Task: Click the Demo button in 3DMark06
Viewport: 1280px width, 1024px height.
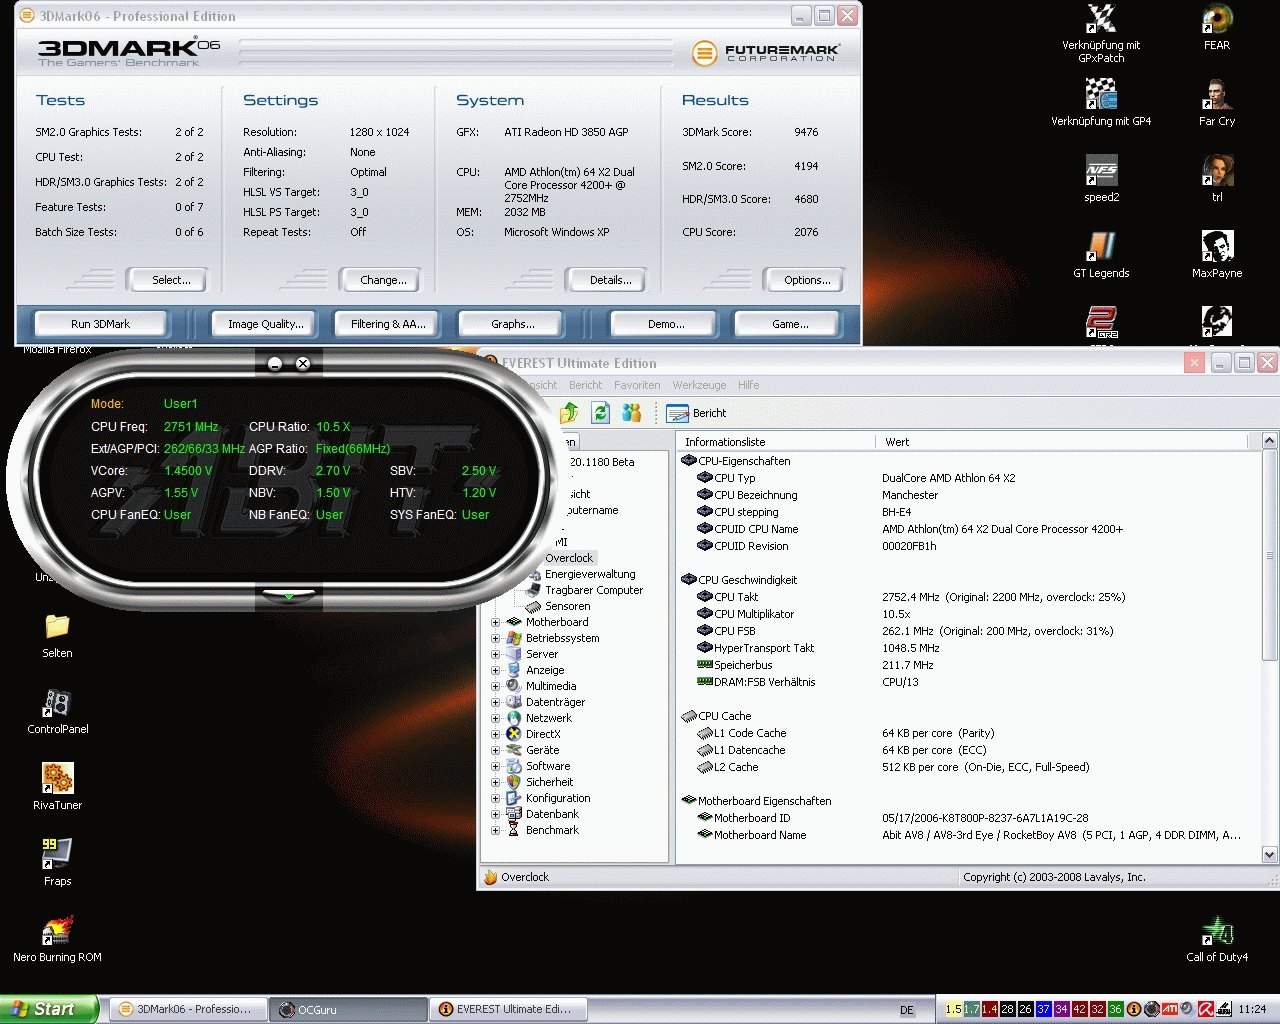Action: coord(666,324)
